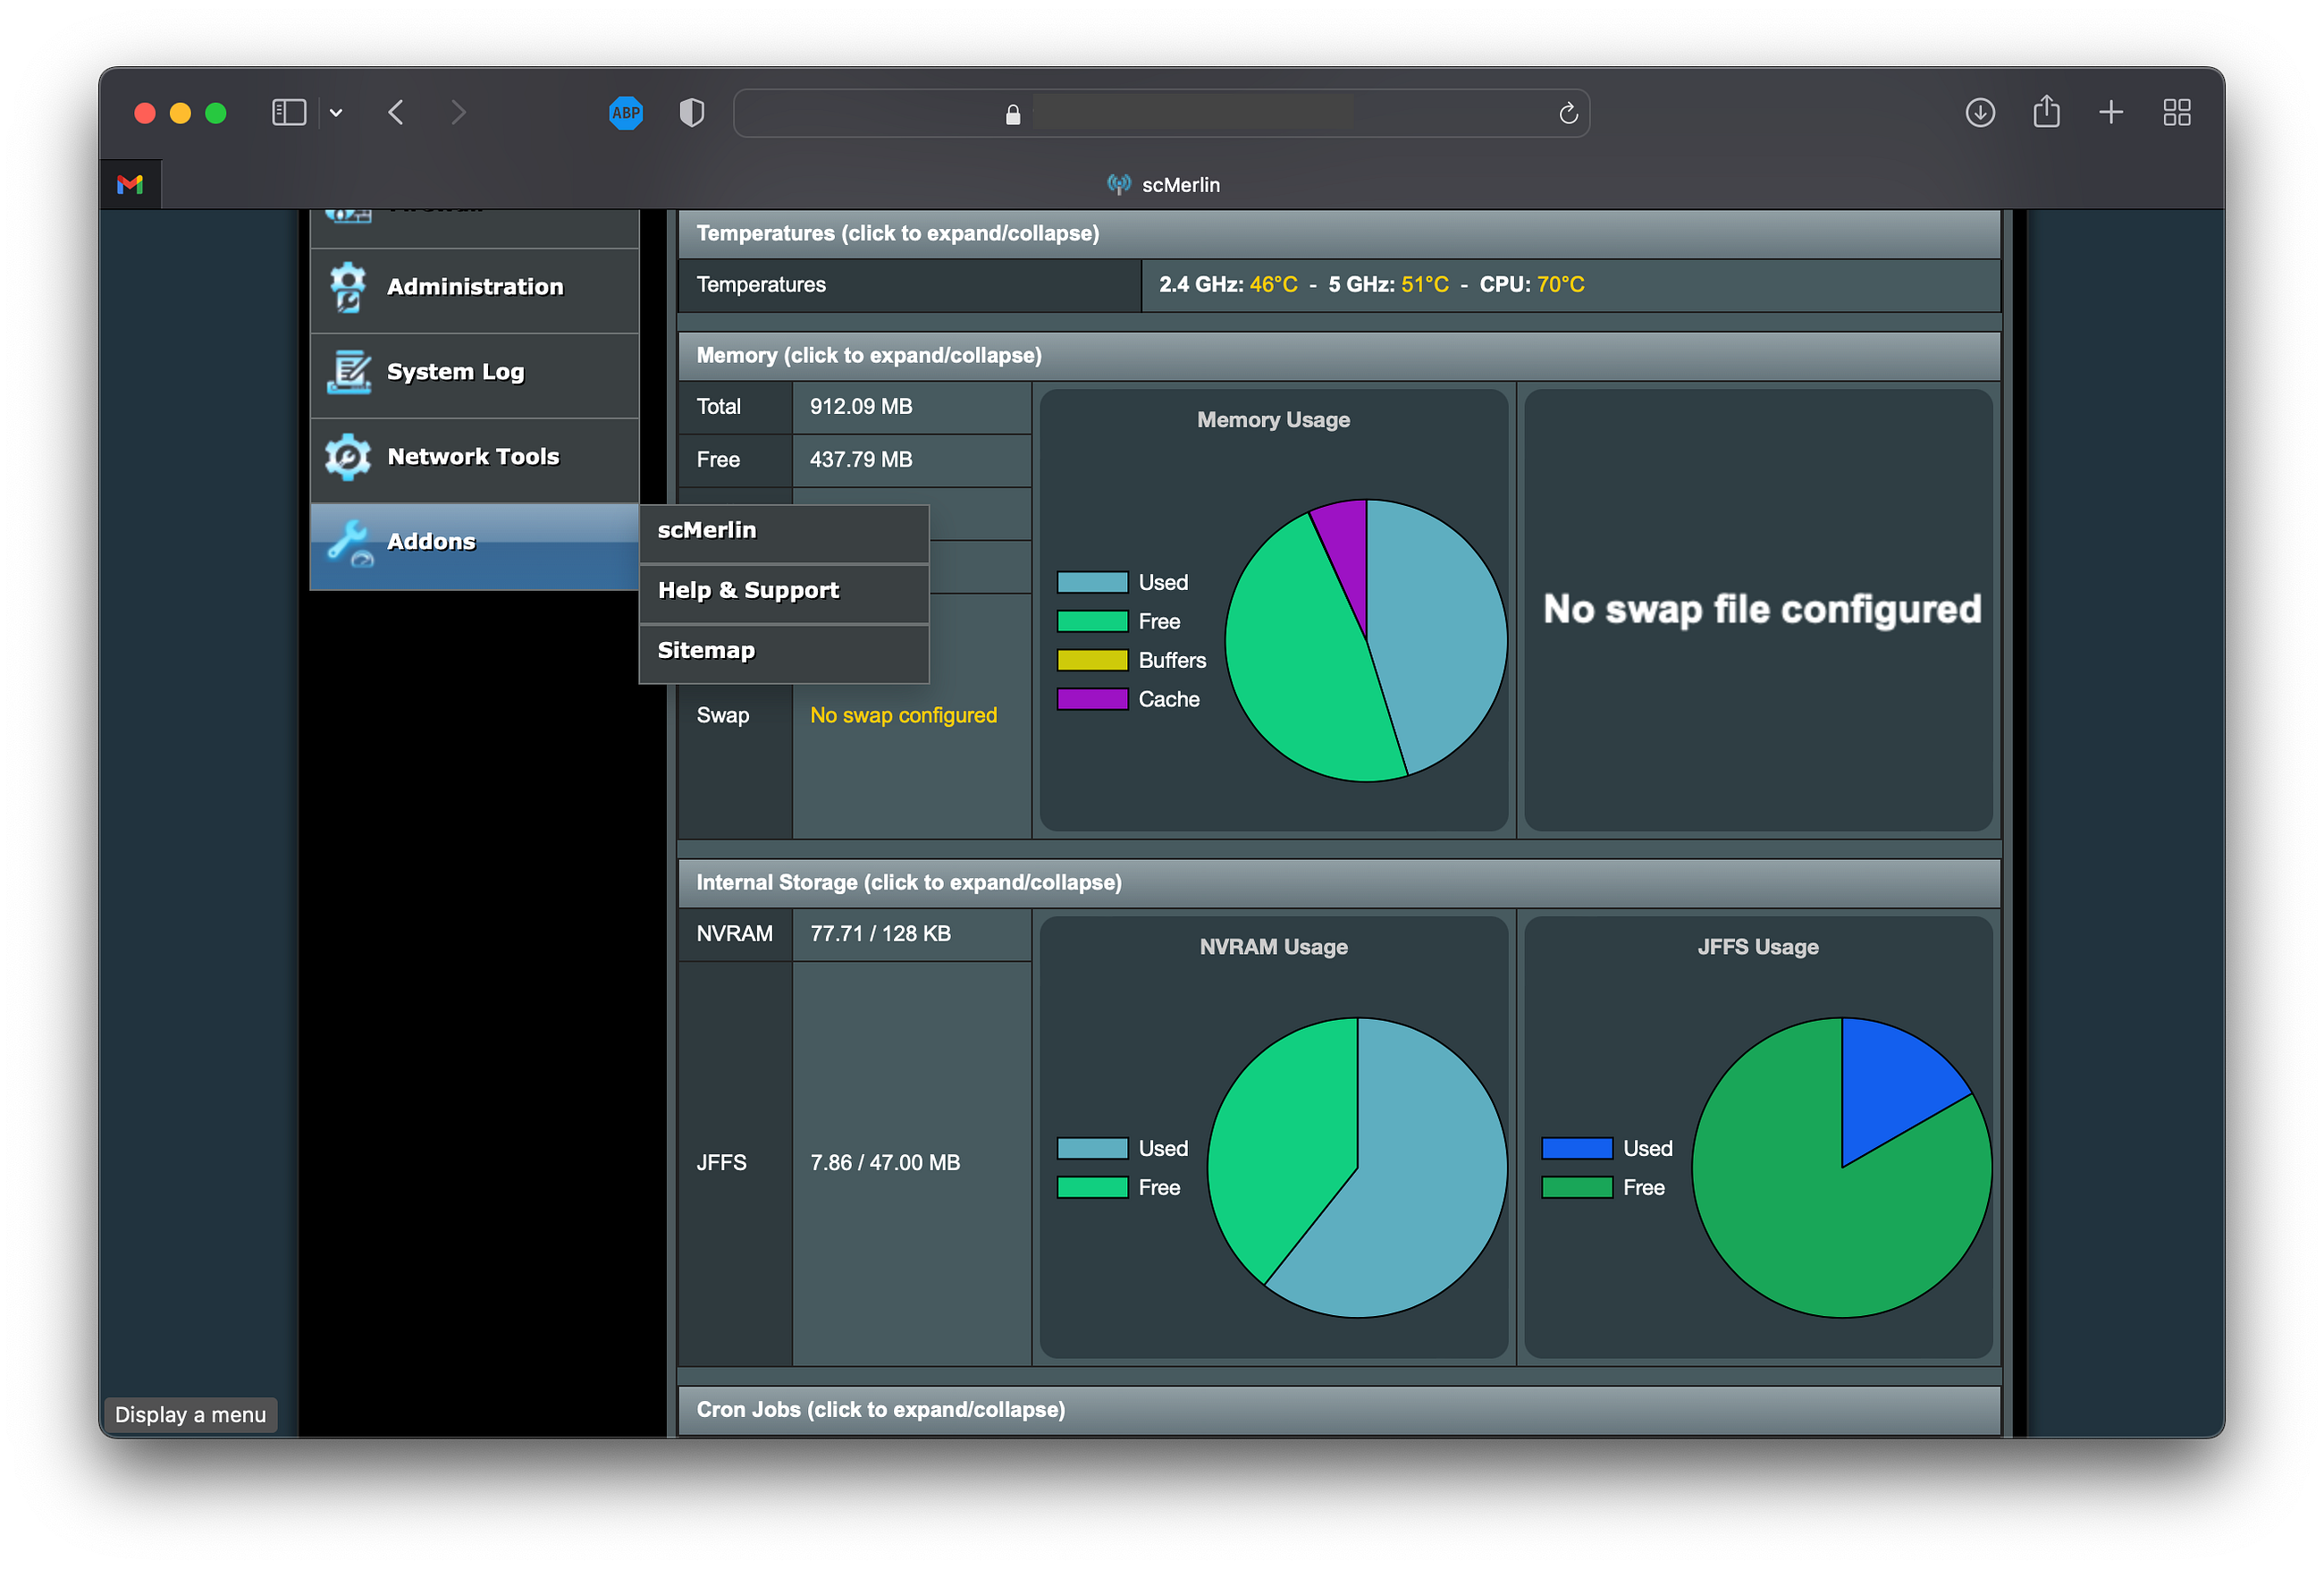The width and height of the screenshot is (2324, 1569).
Task: Open a new tab with plus icon
Action: tap(2111, 112)
